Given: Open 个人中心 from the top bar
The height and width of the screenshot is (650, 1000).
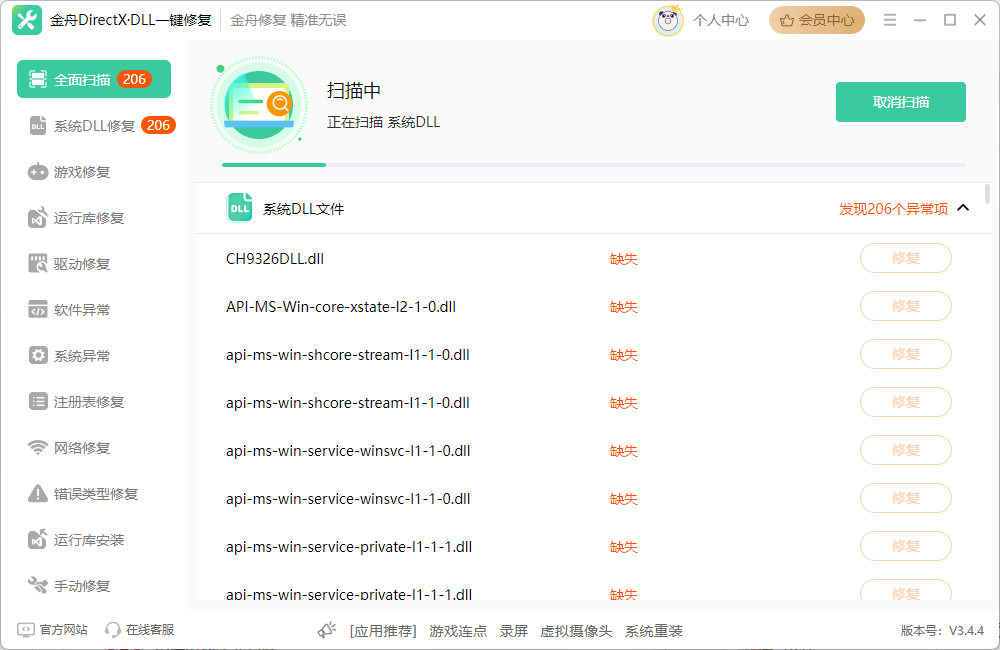Looking at the screenshot, I should coord(720,19).
